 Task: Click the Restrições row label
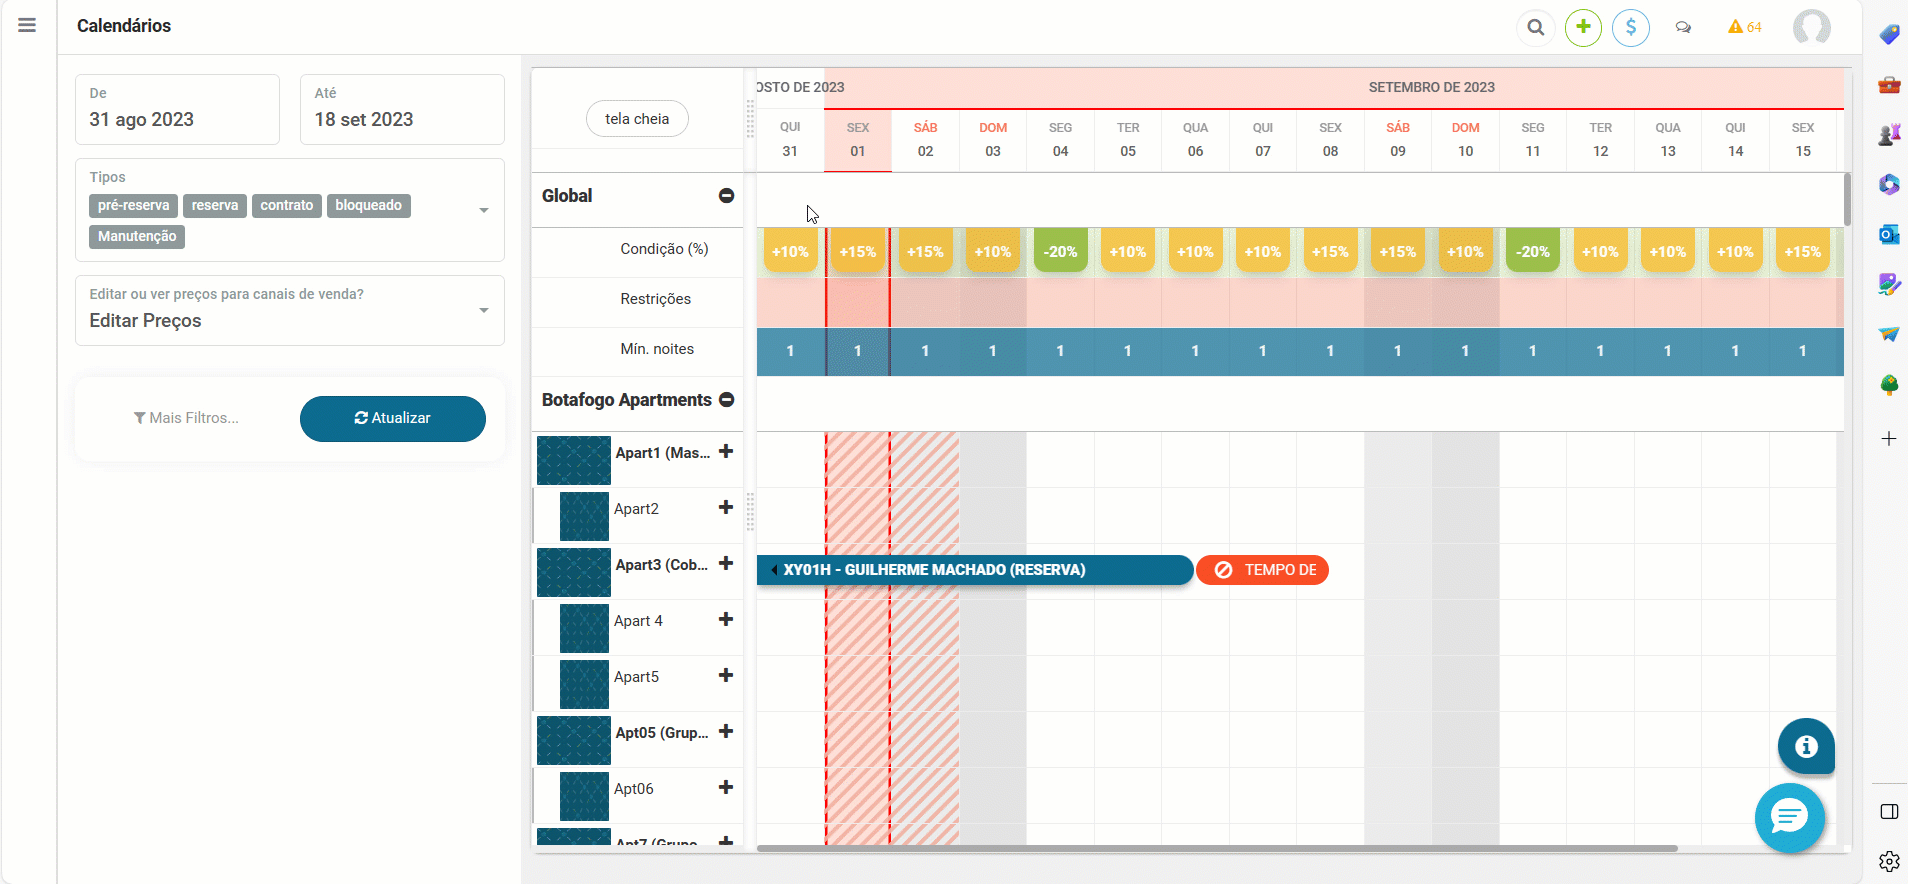tap(655, 299)
